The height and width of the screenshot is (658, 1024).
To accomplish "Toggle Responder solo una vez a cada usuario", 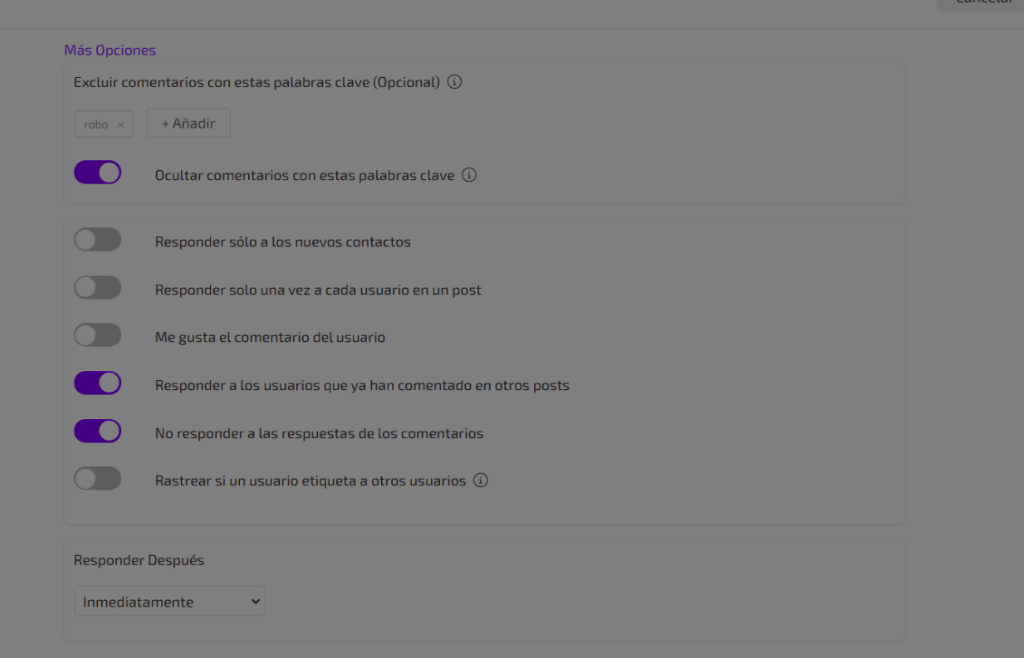I will [98, 288].
